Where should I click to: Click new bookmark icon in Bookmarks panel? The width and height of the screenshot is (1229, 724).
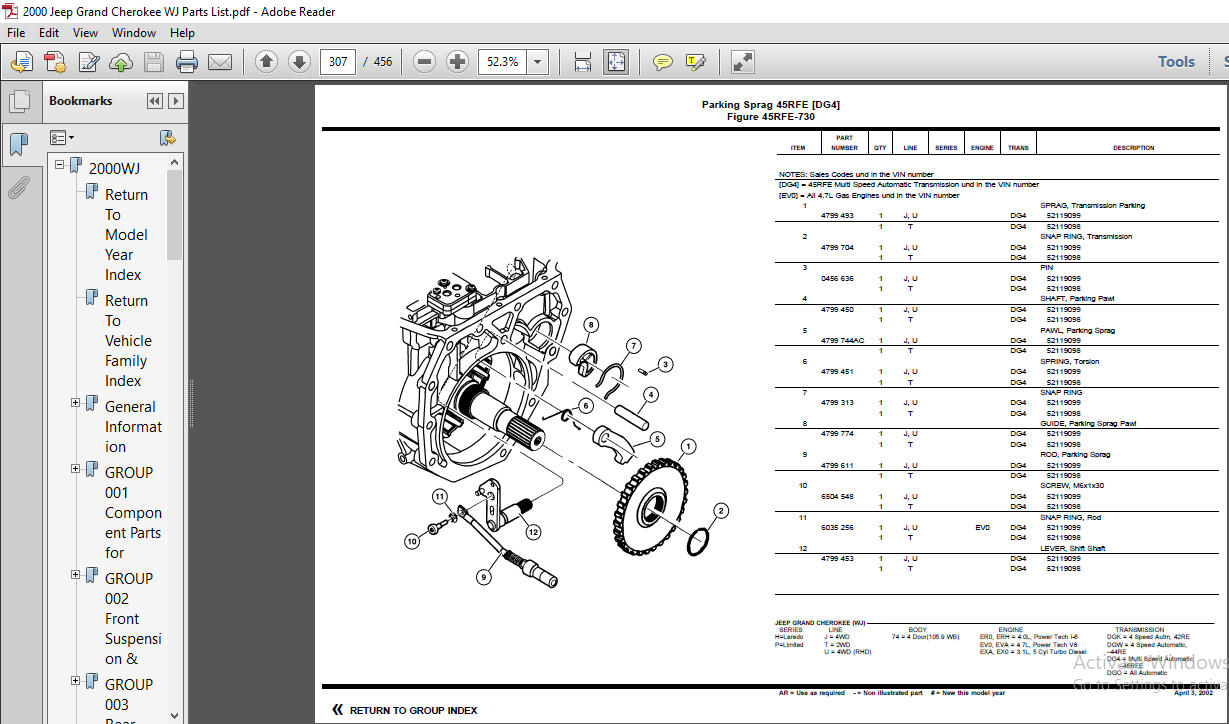[167, 138]
